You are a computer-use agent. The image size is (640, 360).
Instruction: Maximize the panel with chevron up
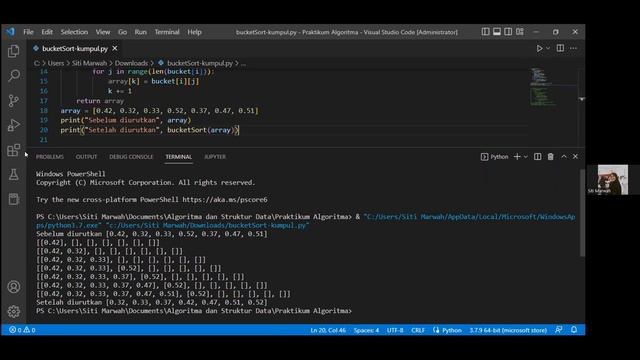point(564,157)
